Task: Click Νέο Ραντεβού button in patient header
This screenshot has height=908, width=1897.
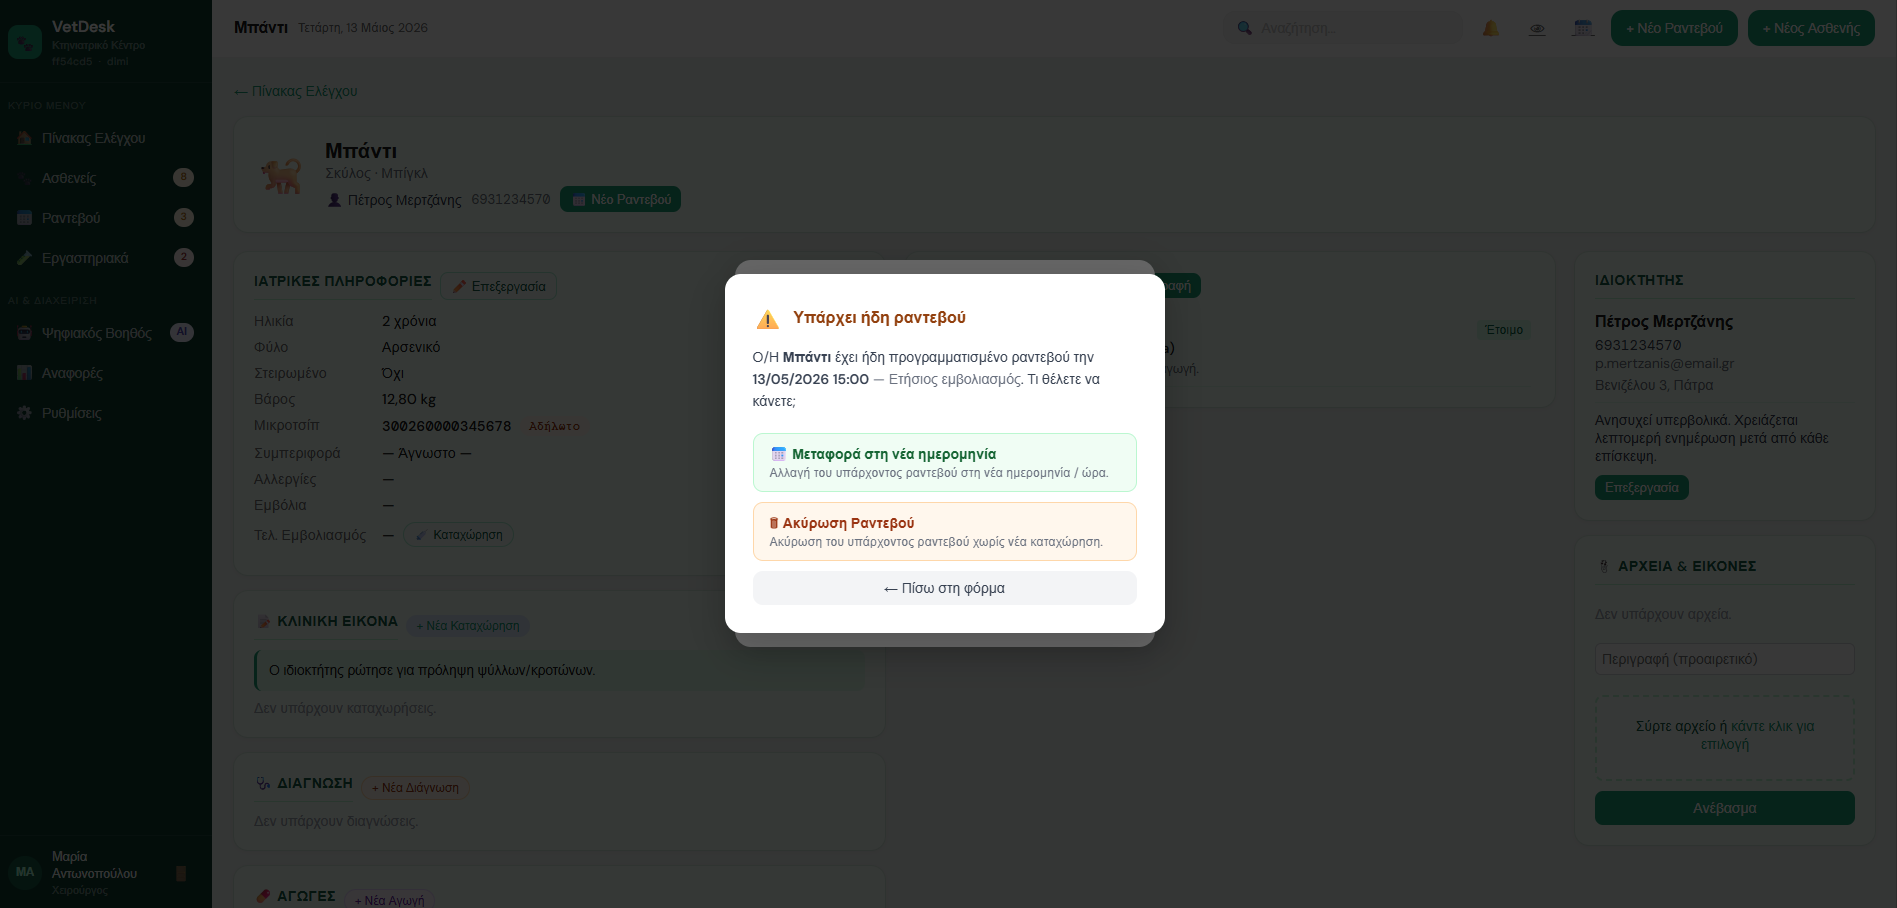Action: [x=620, y=199]
